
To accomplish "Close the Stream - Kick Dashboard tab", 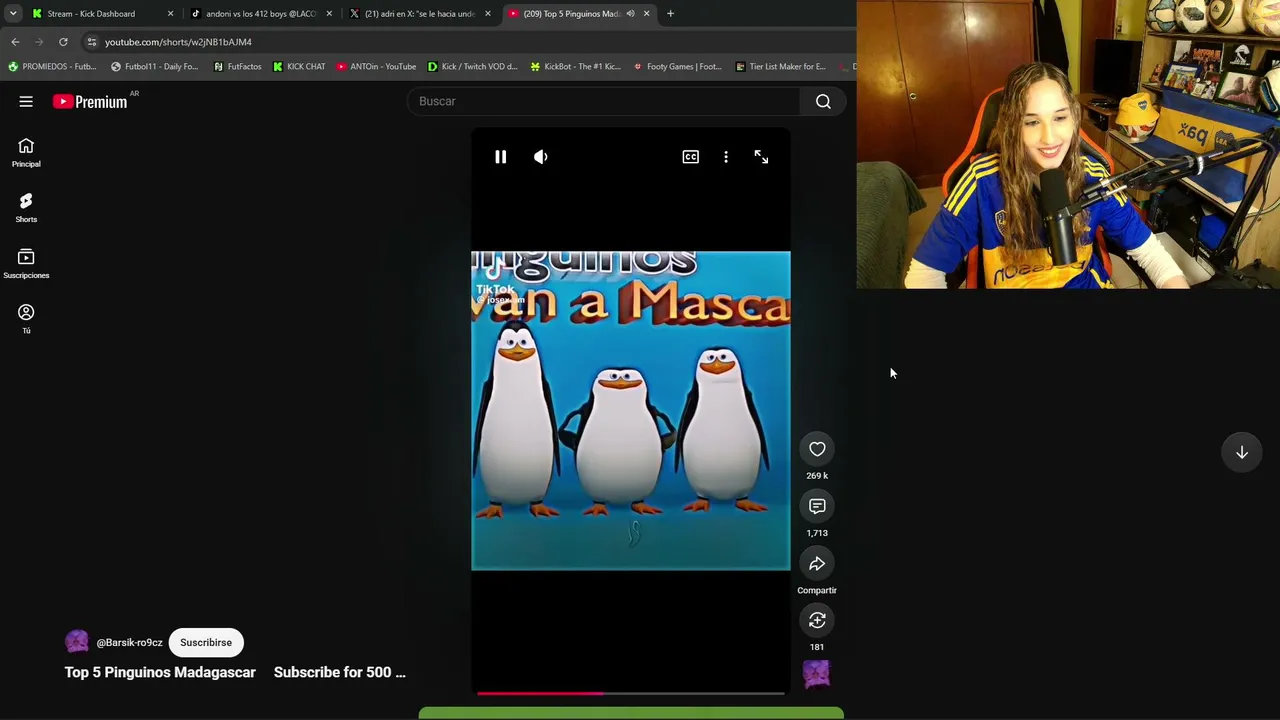I will [x=170, y=14].
